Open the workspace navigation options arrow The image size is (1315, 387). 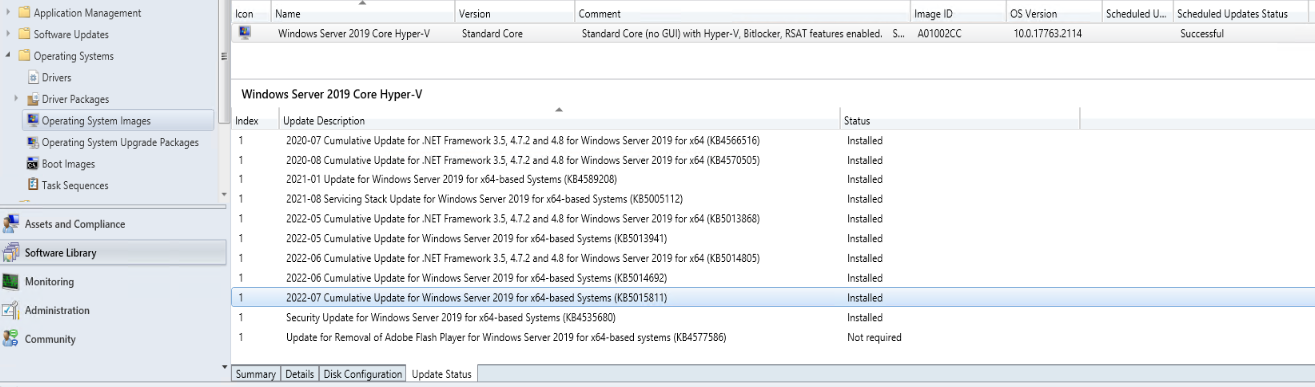pos(224,368)
